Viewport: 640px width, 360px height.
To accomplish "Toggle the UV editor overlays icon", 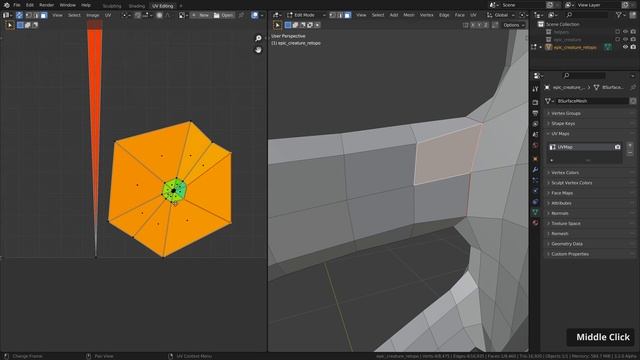I will (x=255, y=15).
